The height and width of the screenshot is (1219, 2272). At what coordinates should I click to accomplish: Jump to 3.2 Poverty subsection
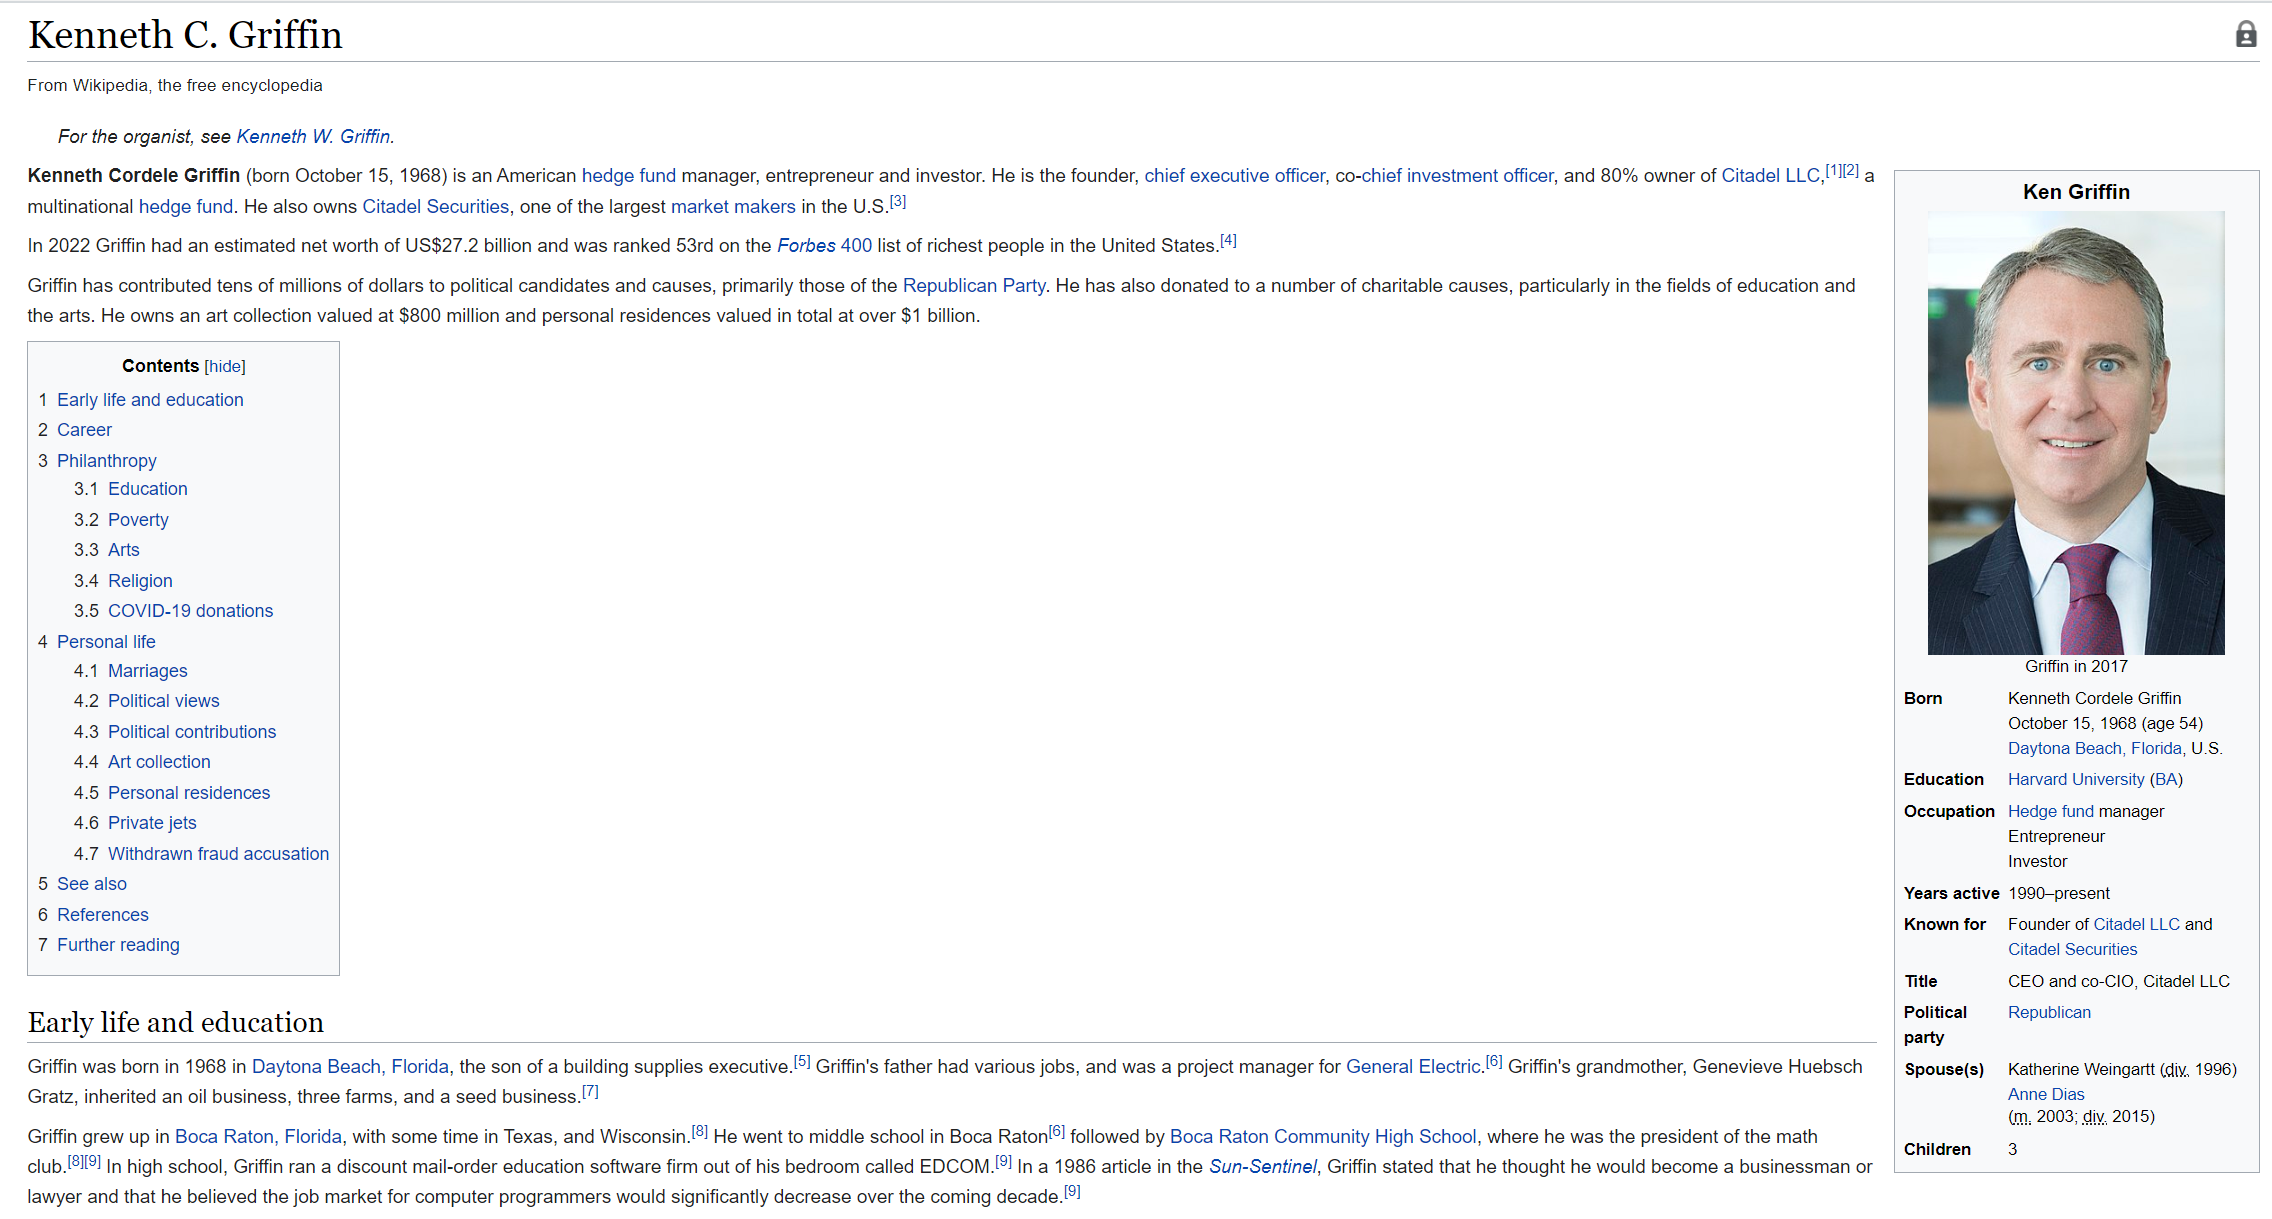[138, 520]
